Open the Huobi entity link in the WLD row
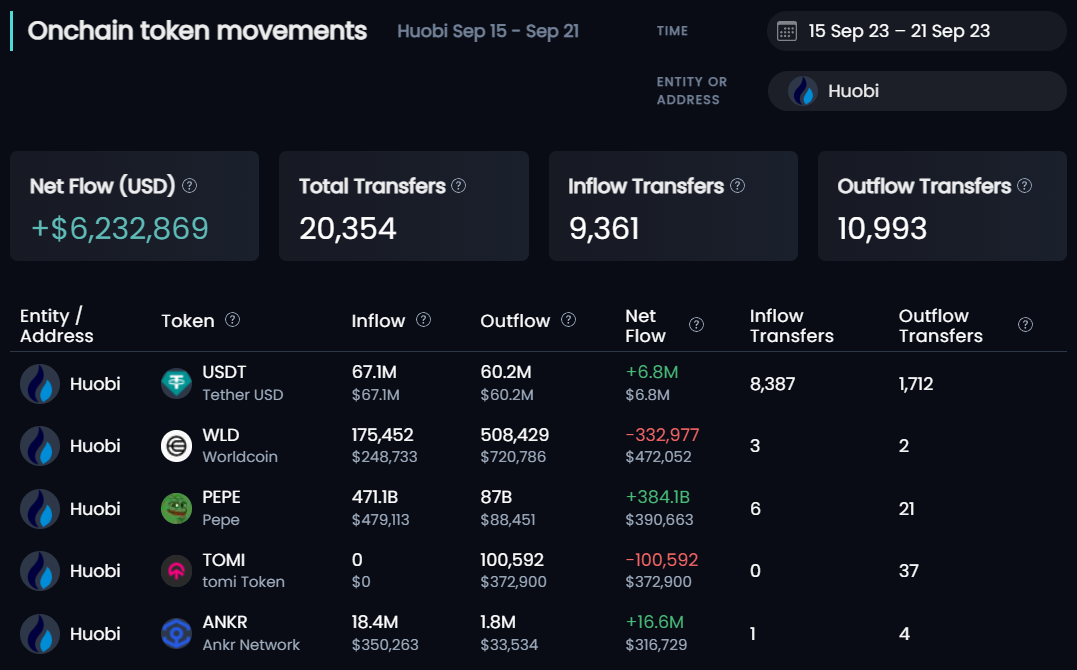This screenshot has height=670, width=1077. pos(95,446)
